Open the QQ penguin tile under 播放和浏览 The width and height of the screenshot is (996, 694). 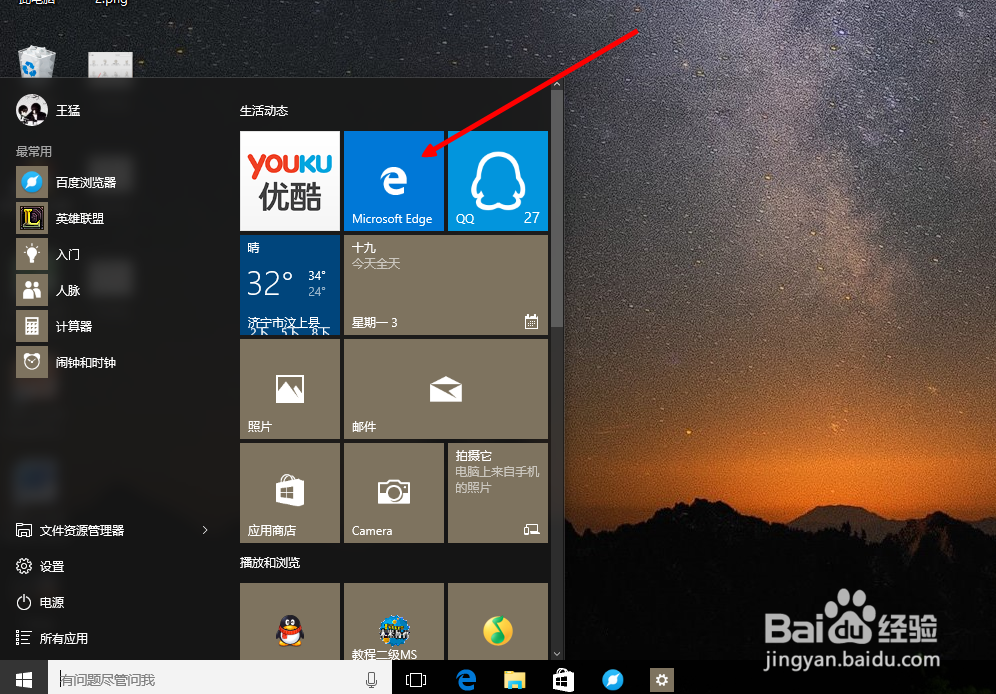click(x=290, y=622)
